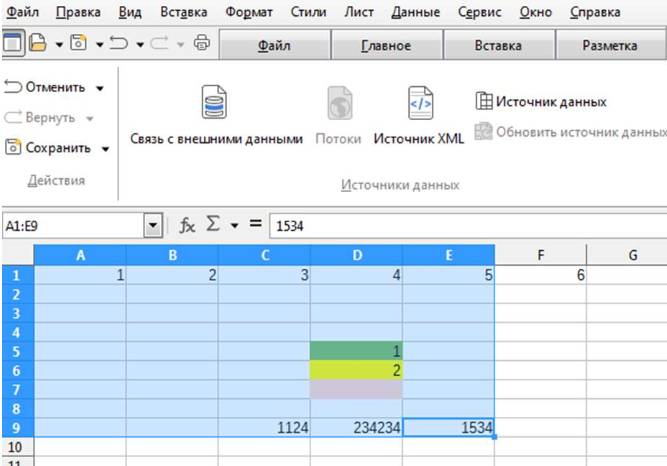This screenshot has width=667, height=466.
Task: Select column B header
Action: tap(172, 255)
